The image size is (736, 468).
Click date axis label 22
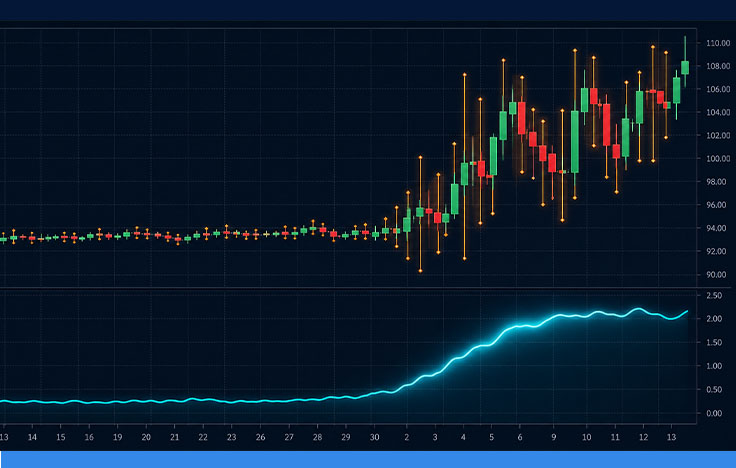click(203, 437)
